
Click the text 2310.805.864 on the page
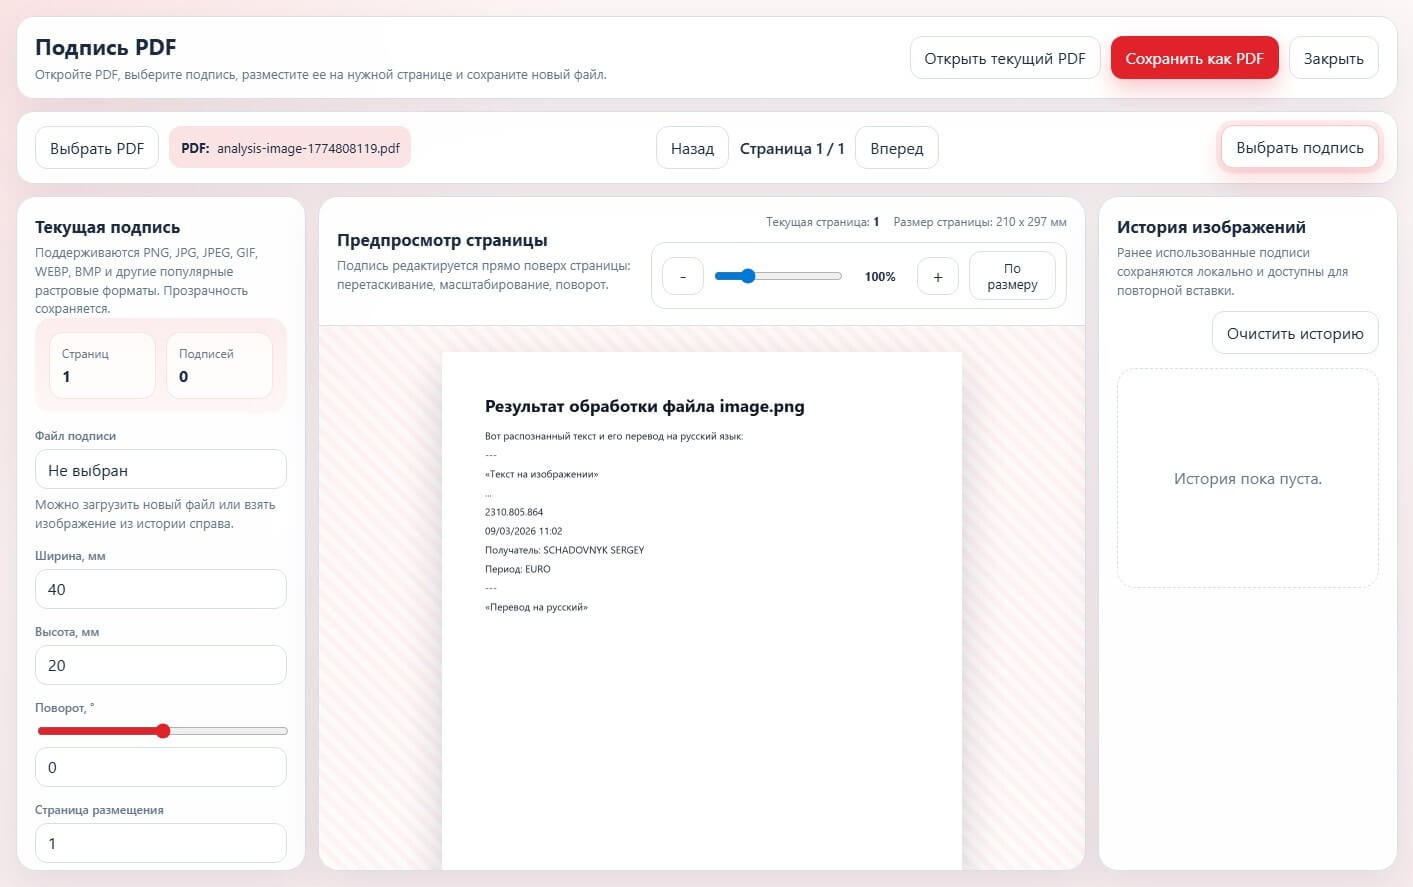click(x=514, y=512)
